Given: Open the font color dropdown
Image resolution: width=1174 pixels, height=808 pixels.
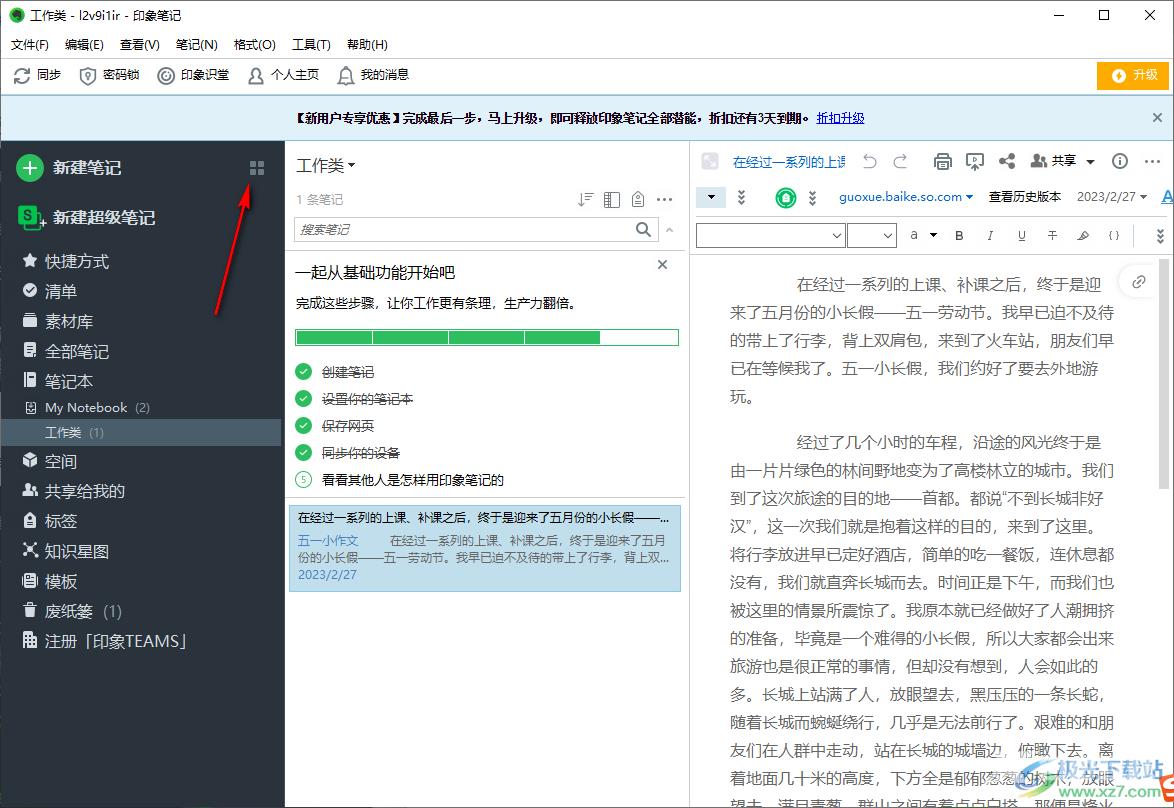Looking at the screenshot, I should [x=933, y=235].
